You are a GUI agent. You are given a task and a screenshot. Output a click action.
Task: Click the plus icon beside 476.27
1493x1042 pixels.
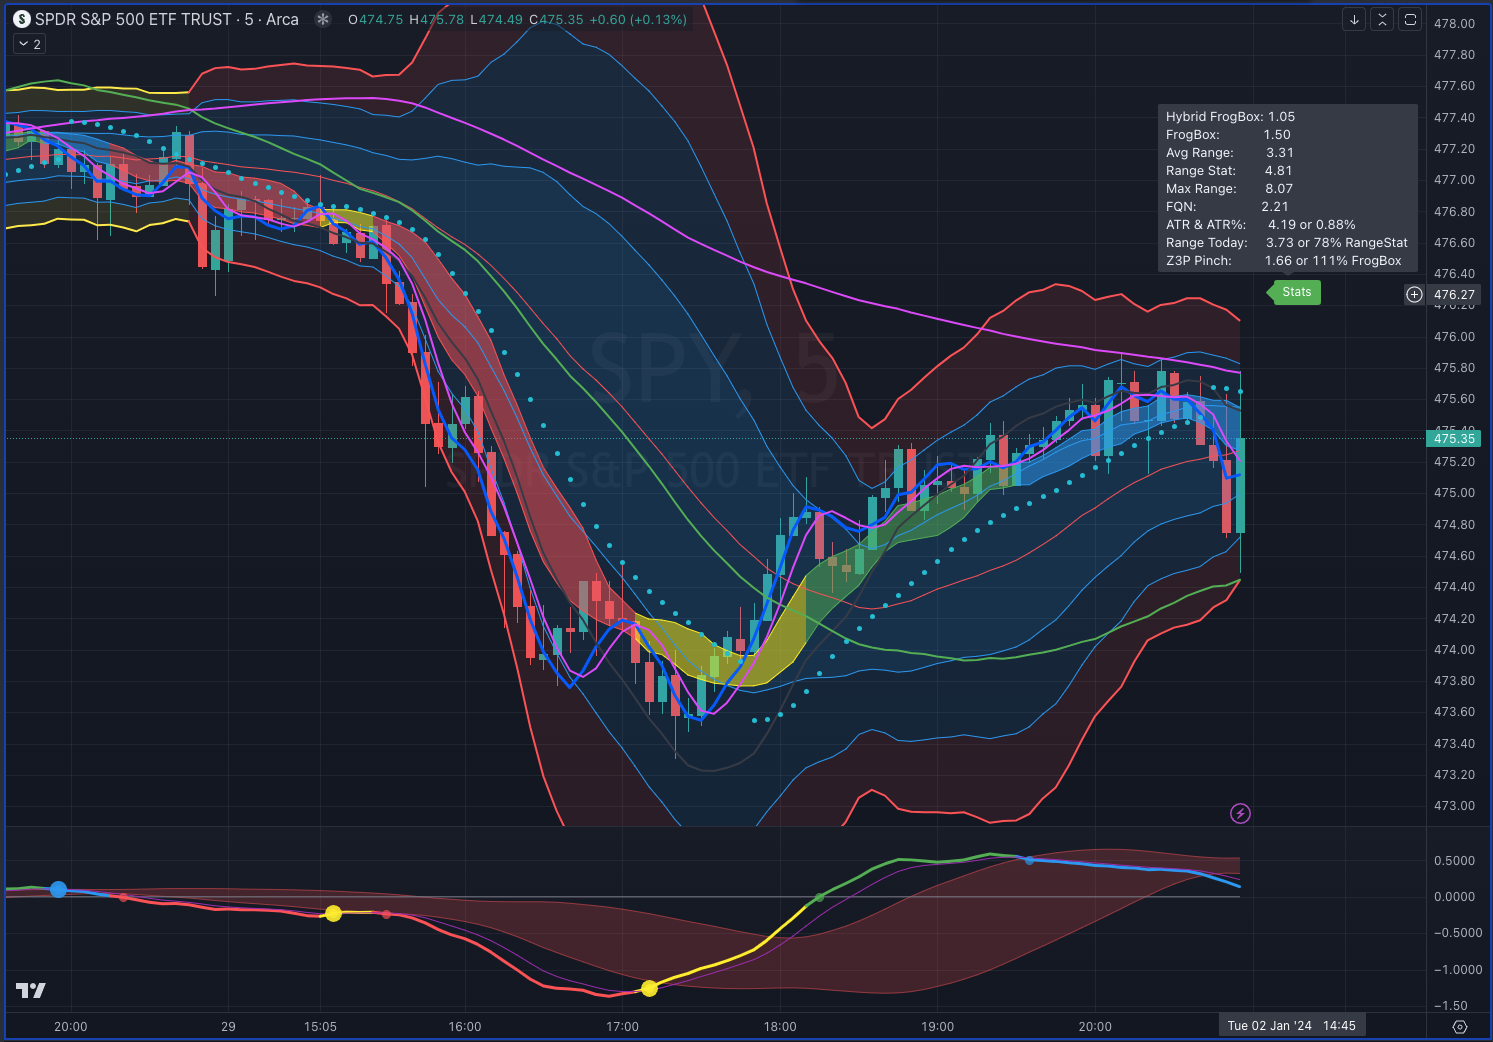coord(1414,294)
